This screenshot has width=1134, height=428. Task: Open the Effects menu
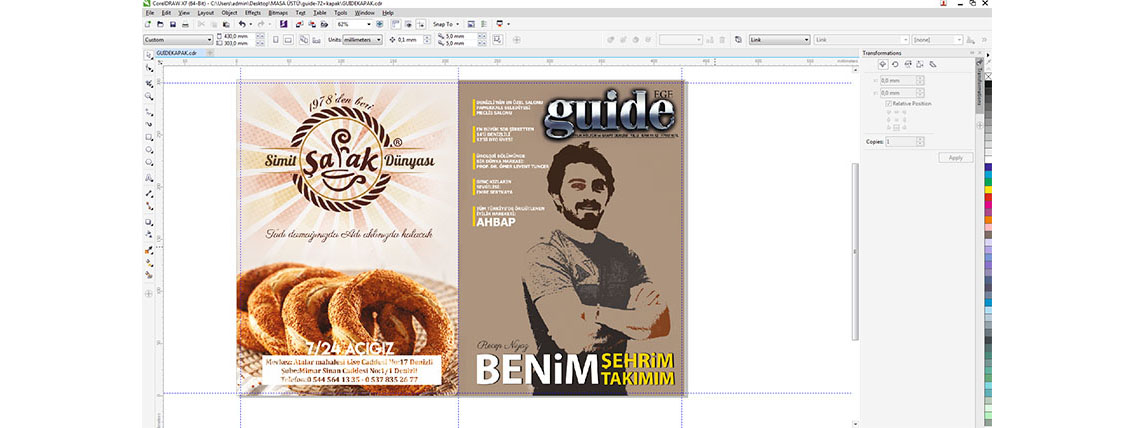pyautogui.click(x=253, y=12)
